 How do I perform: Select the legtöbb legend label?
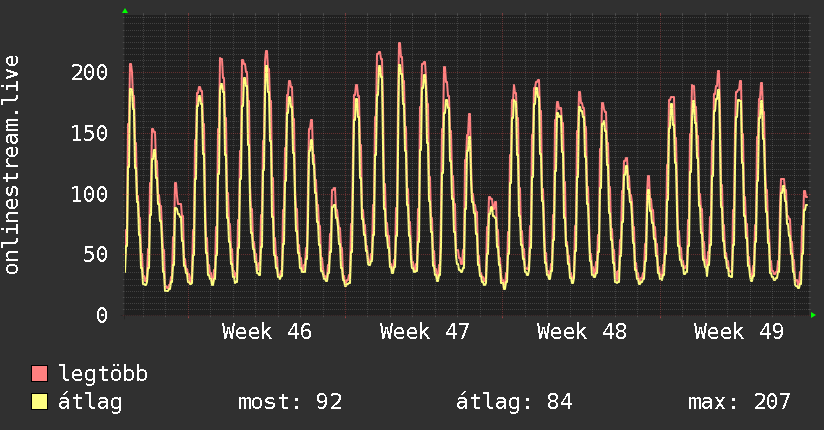(x=103, y=374)
